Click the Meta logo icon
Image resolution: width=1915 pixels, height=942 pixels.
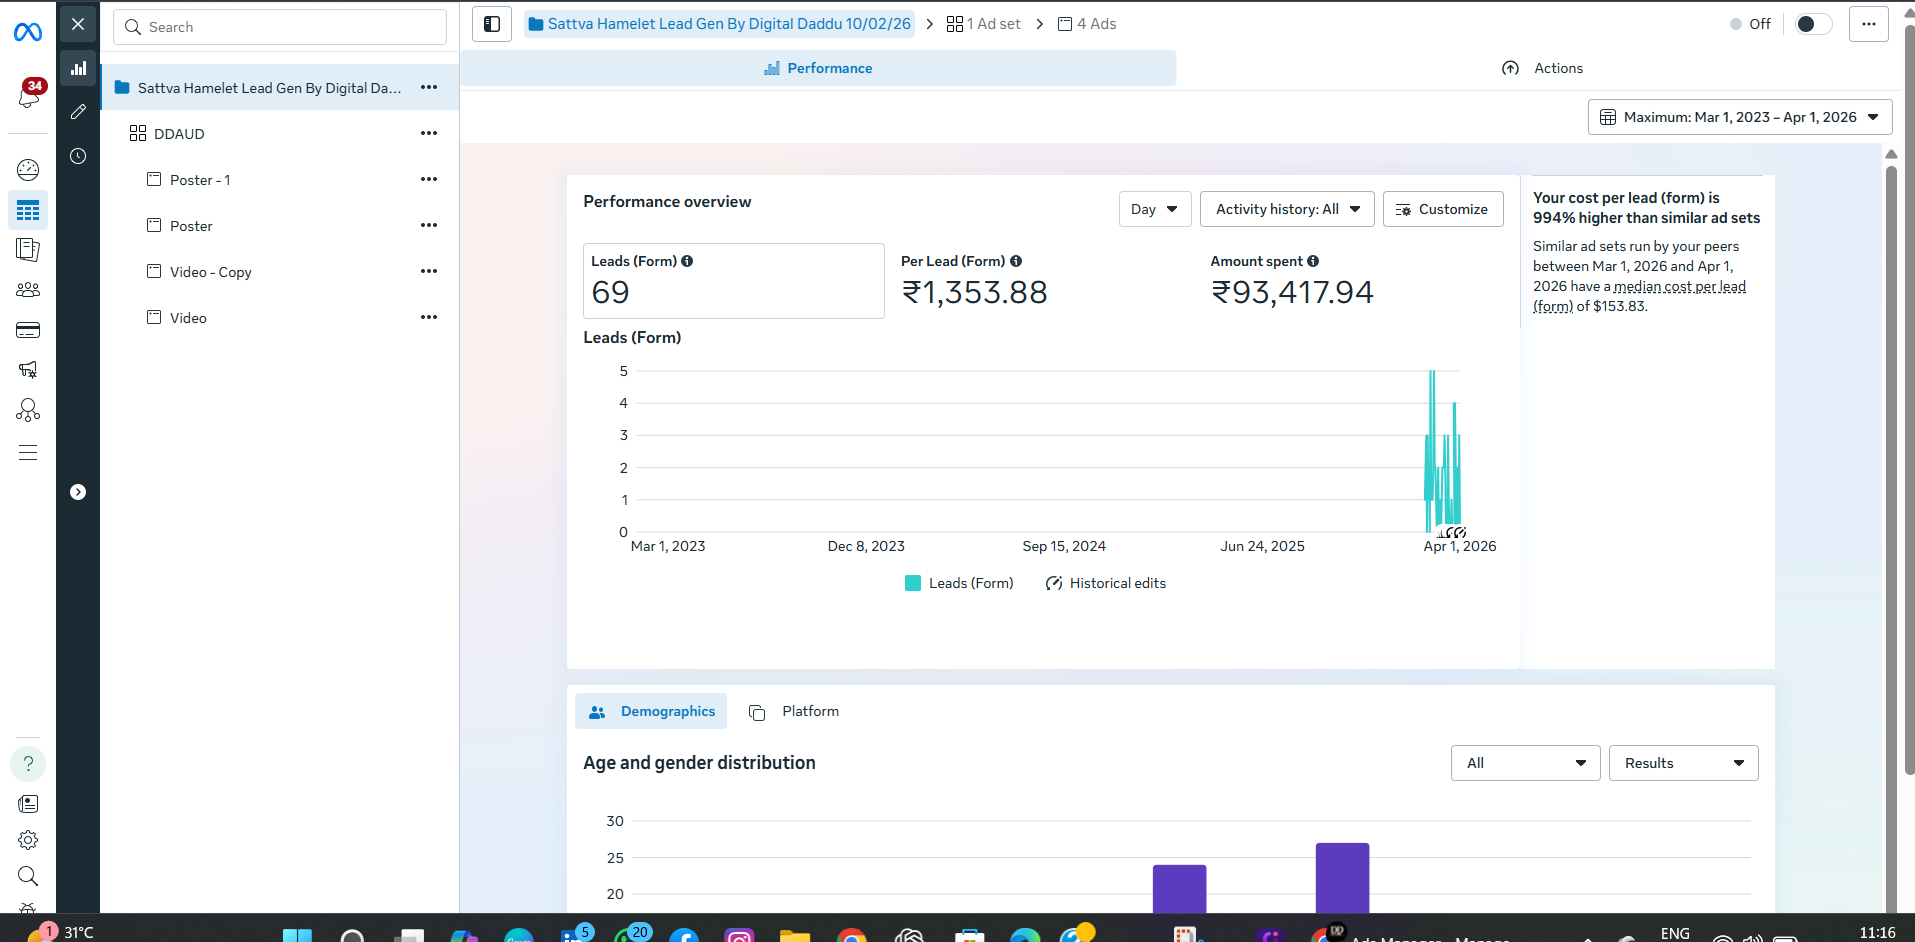coord(28,33)
